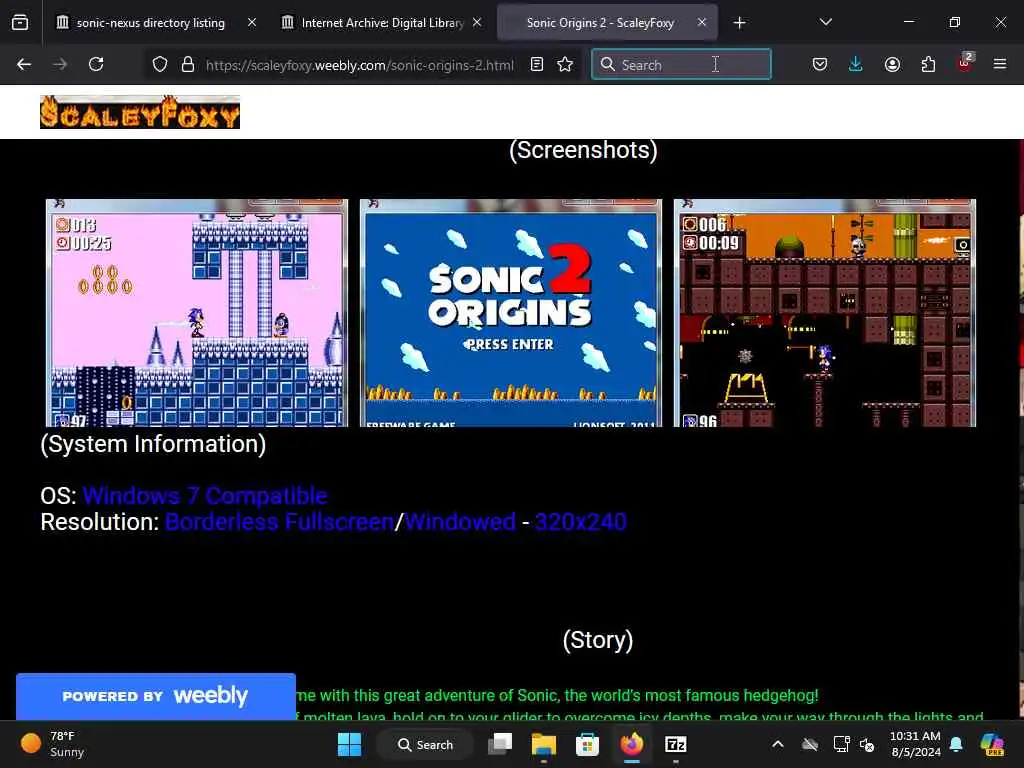This screenshot has height=768, width=1024.
Task: Open Microsoft Store from the taskbar
Action: click(587, 744)
